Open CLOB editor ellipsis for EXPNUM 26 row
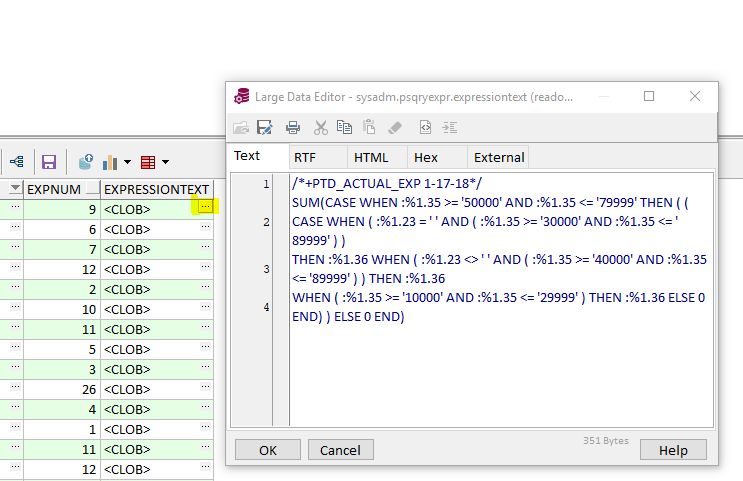 [205, 387]
